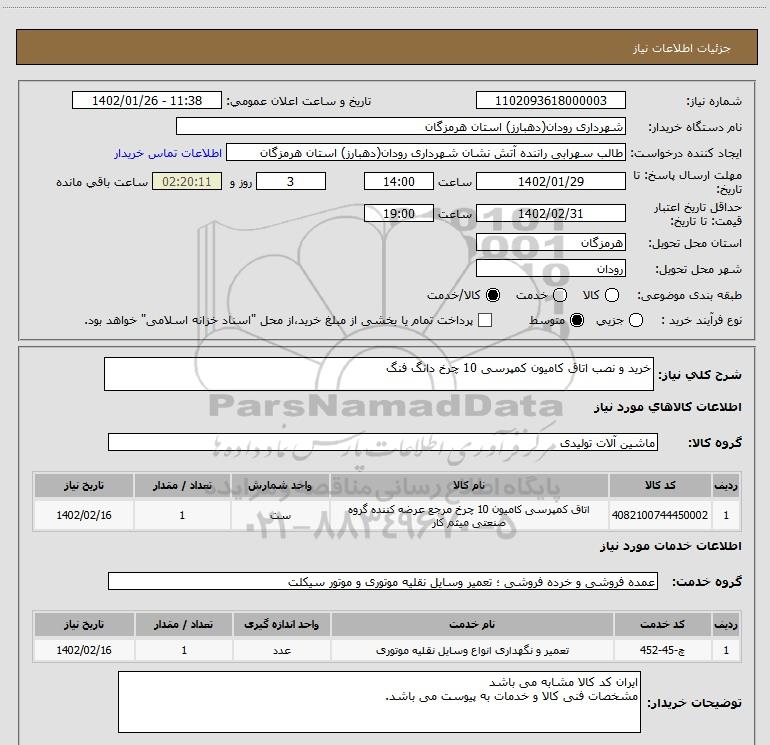
Task: Click goods row date 1402/02/16
Action: pyautogui.click(x=84, y=515)
